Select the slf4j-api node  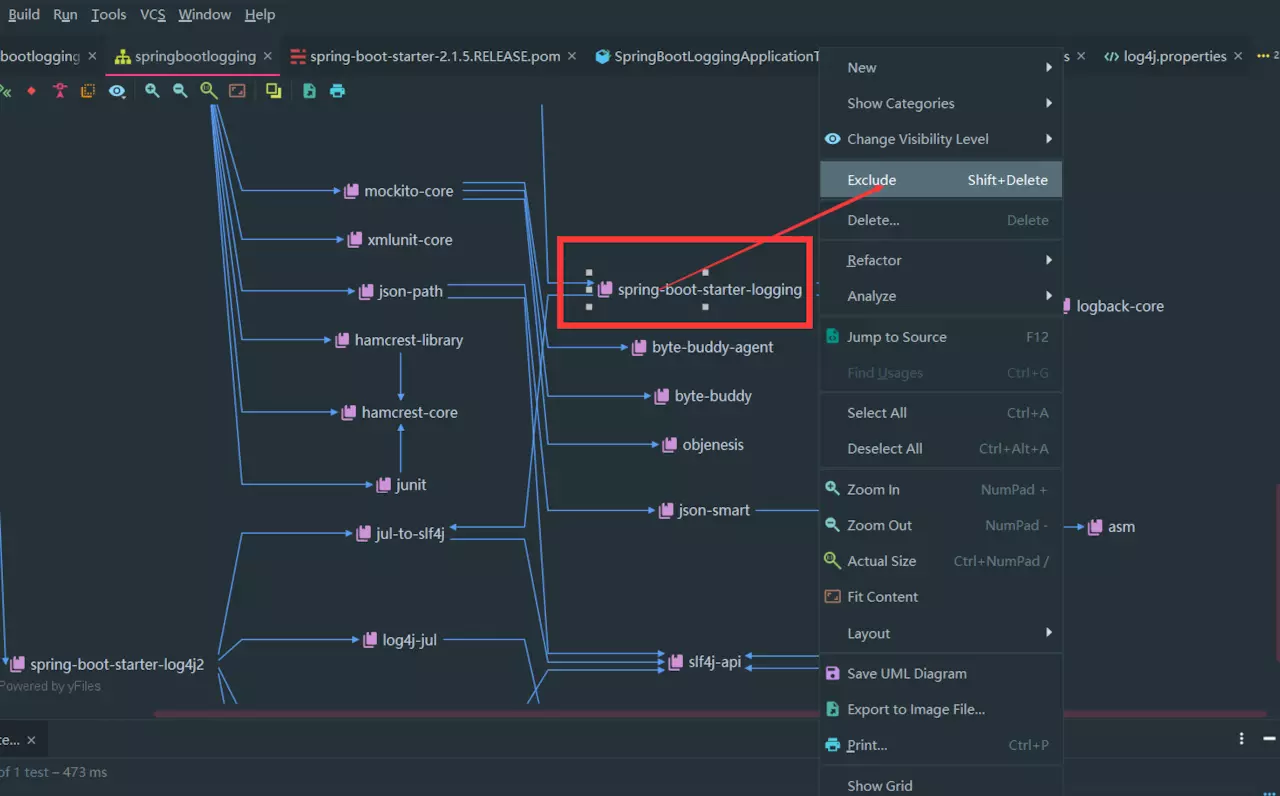point(704,662)
